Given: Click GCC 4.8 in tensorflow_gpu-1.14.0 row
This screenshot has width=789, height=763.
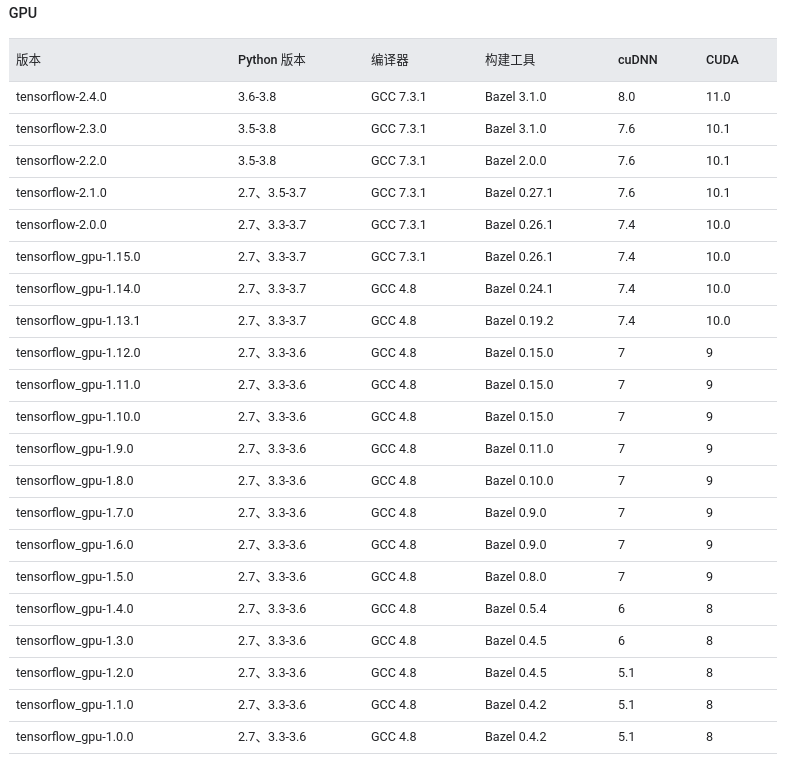Looking at the screenshot, I should 393,289.
